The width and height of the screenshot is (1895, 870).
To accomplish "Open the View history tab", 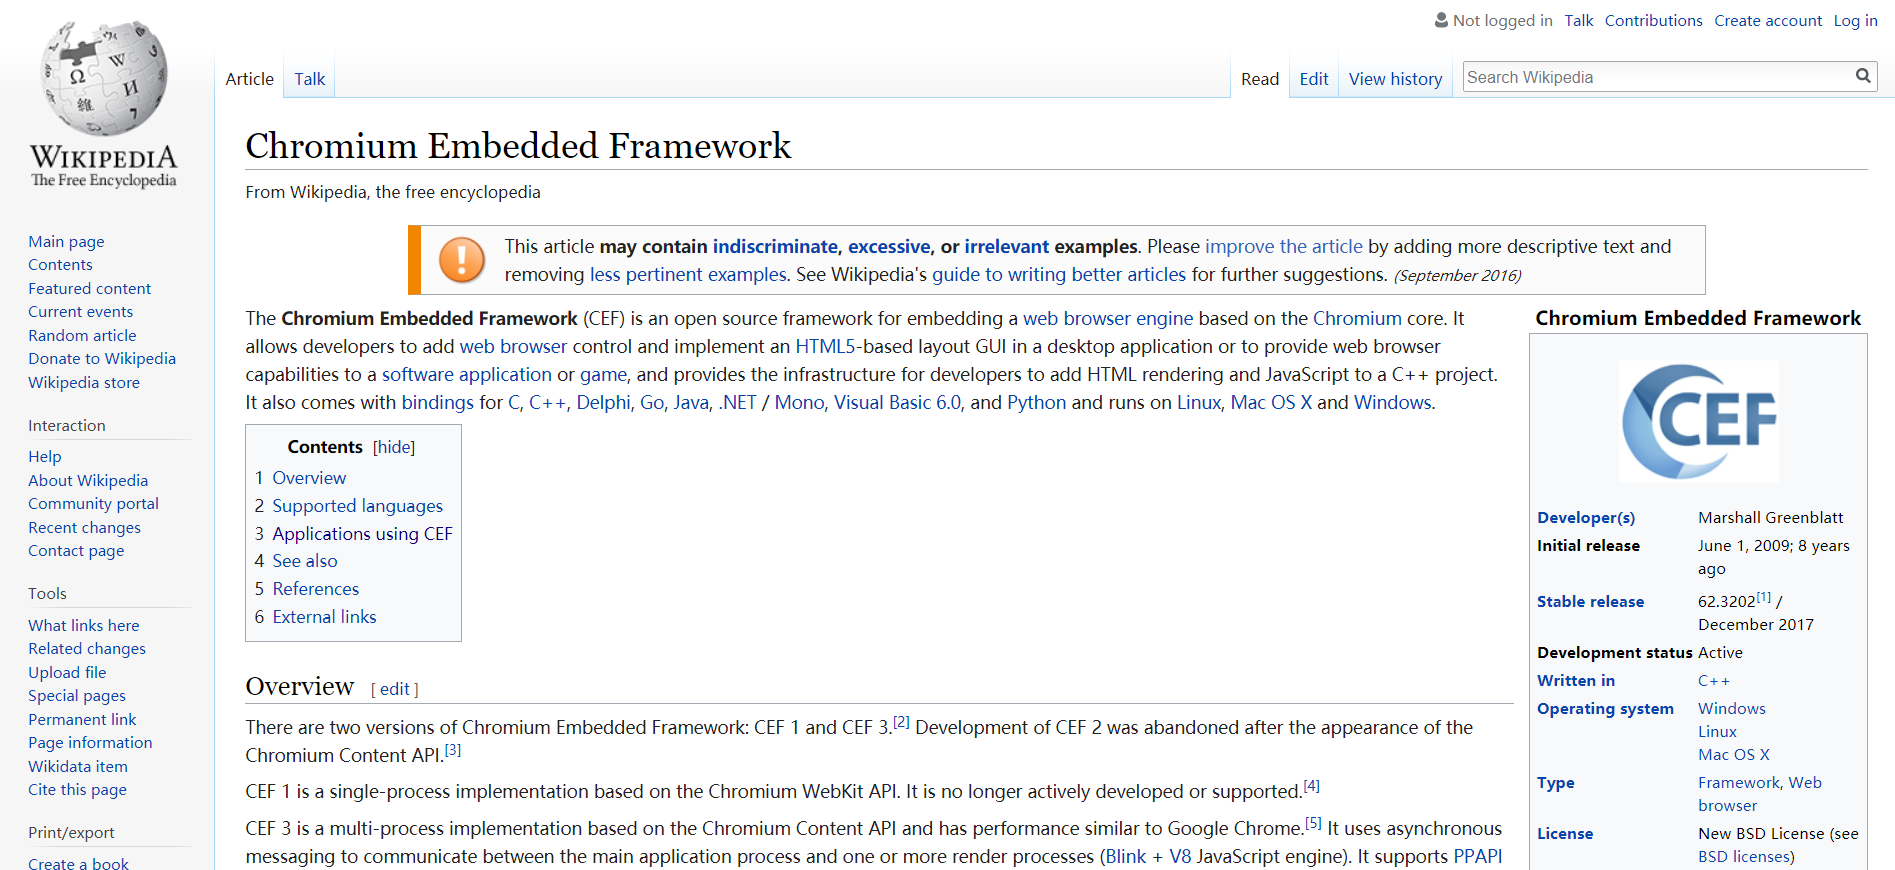I will click(1395, 79).
